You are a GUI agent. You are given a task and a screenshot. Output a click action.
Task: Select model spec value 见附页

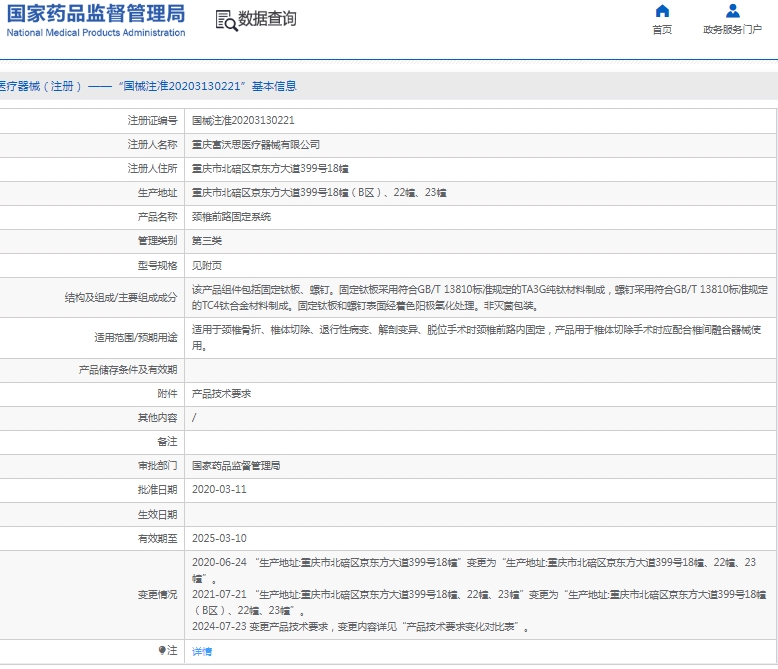click(207, 266)
